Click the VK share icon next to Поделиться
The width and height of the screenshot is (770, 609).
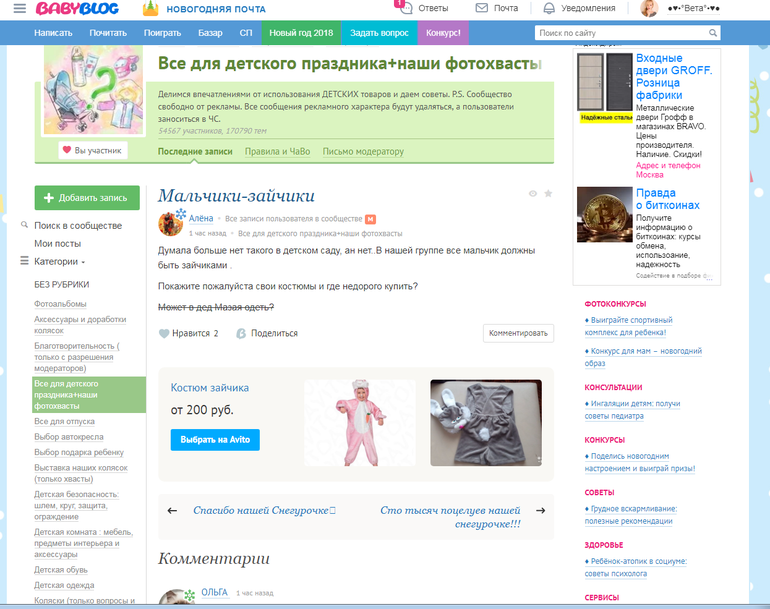click(x=241, y=333)
